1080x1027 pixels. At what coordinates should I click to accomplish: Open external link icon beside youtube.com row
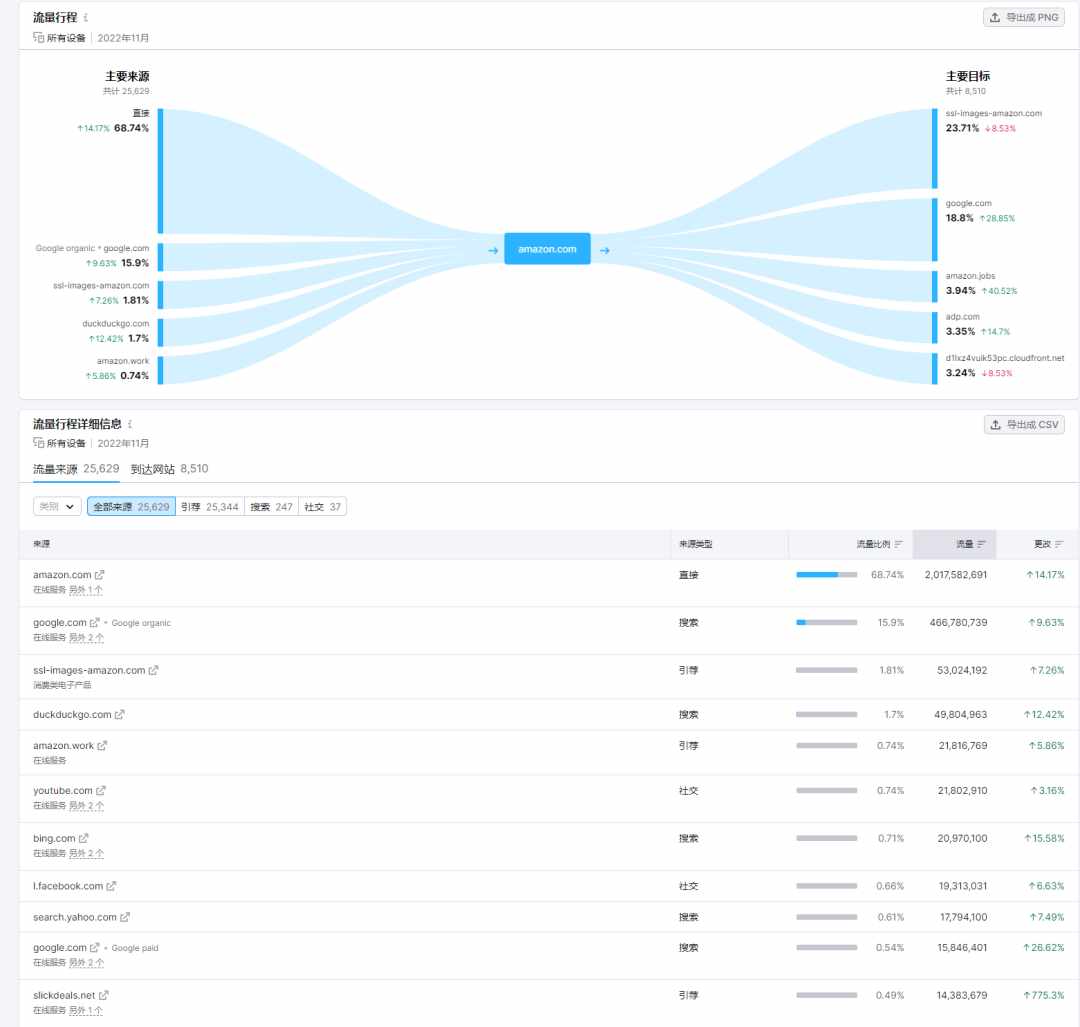click(x=101, y=790)
